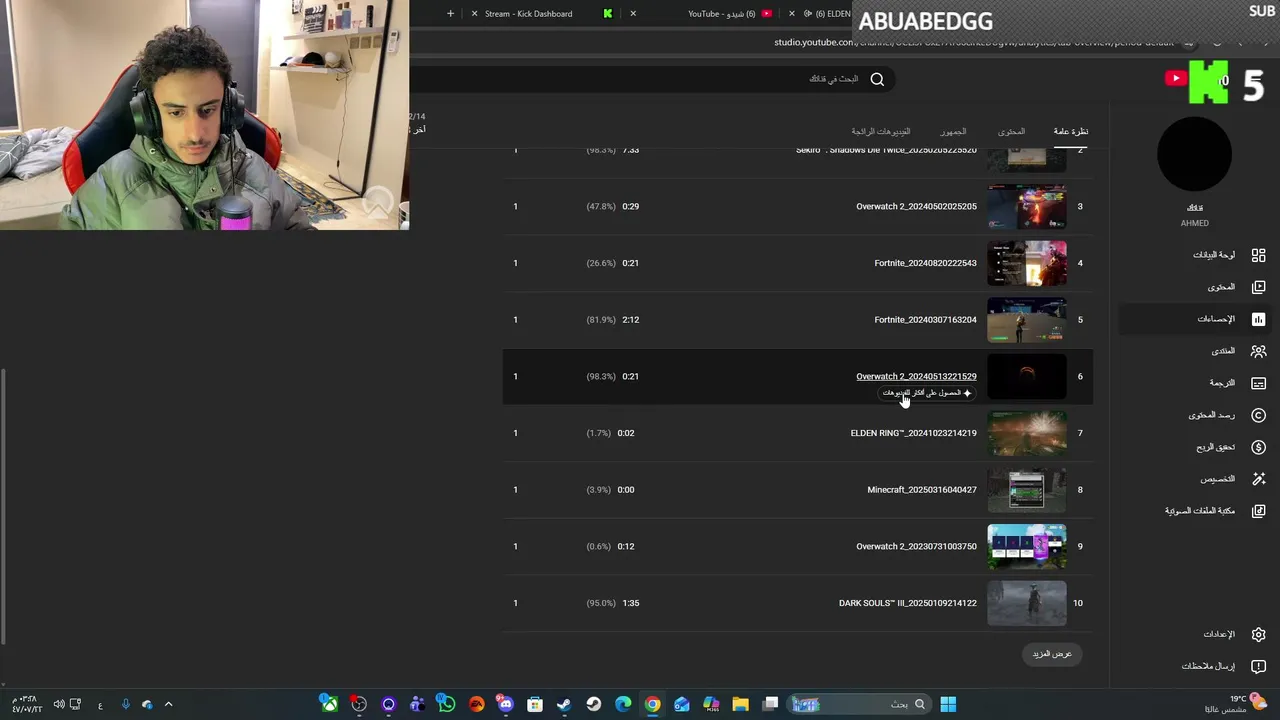Click the channel avatar circle above AHMED
Screen dimensions: 1280x720
(1194, 155)
